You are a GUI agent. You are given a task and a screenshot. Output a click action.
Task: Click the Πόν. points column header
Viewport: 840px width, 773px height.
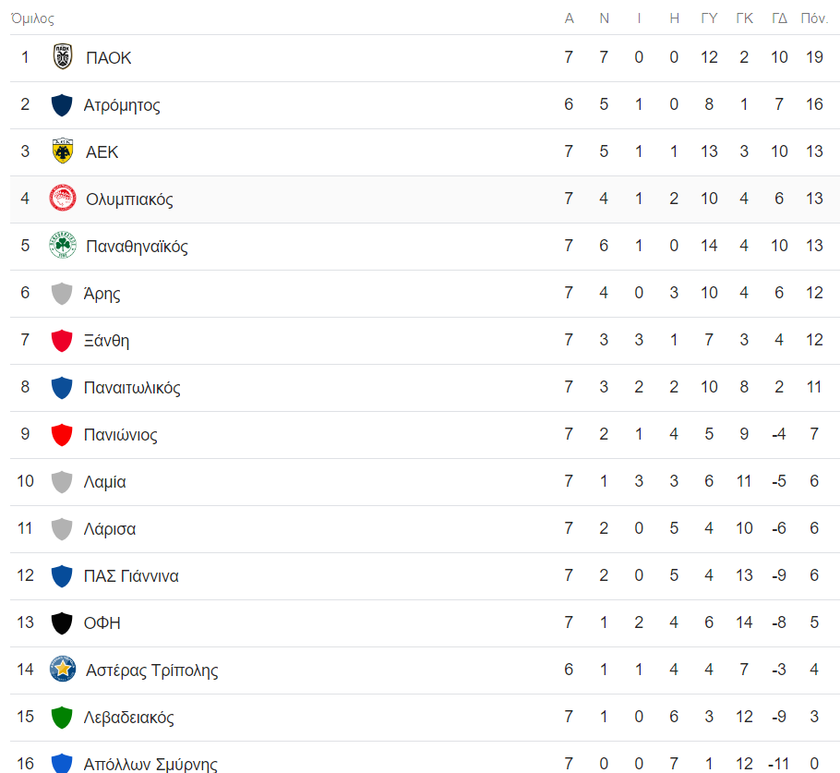pos(814,18)
